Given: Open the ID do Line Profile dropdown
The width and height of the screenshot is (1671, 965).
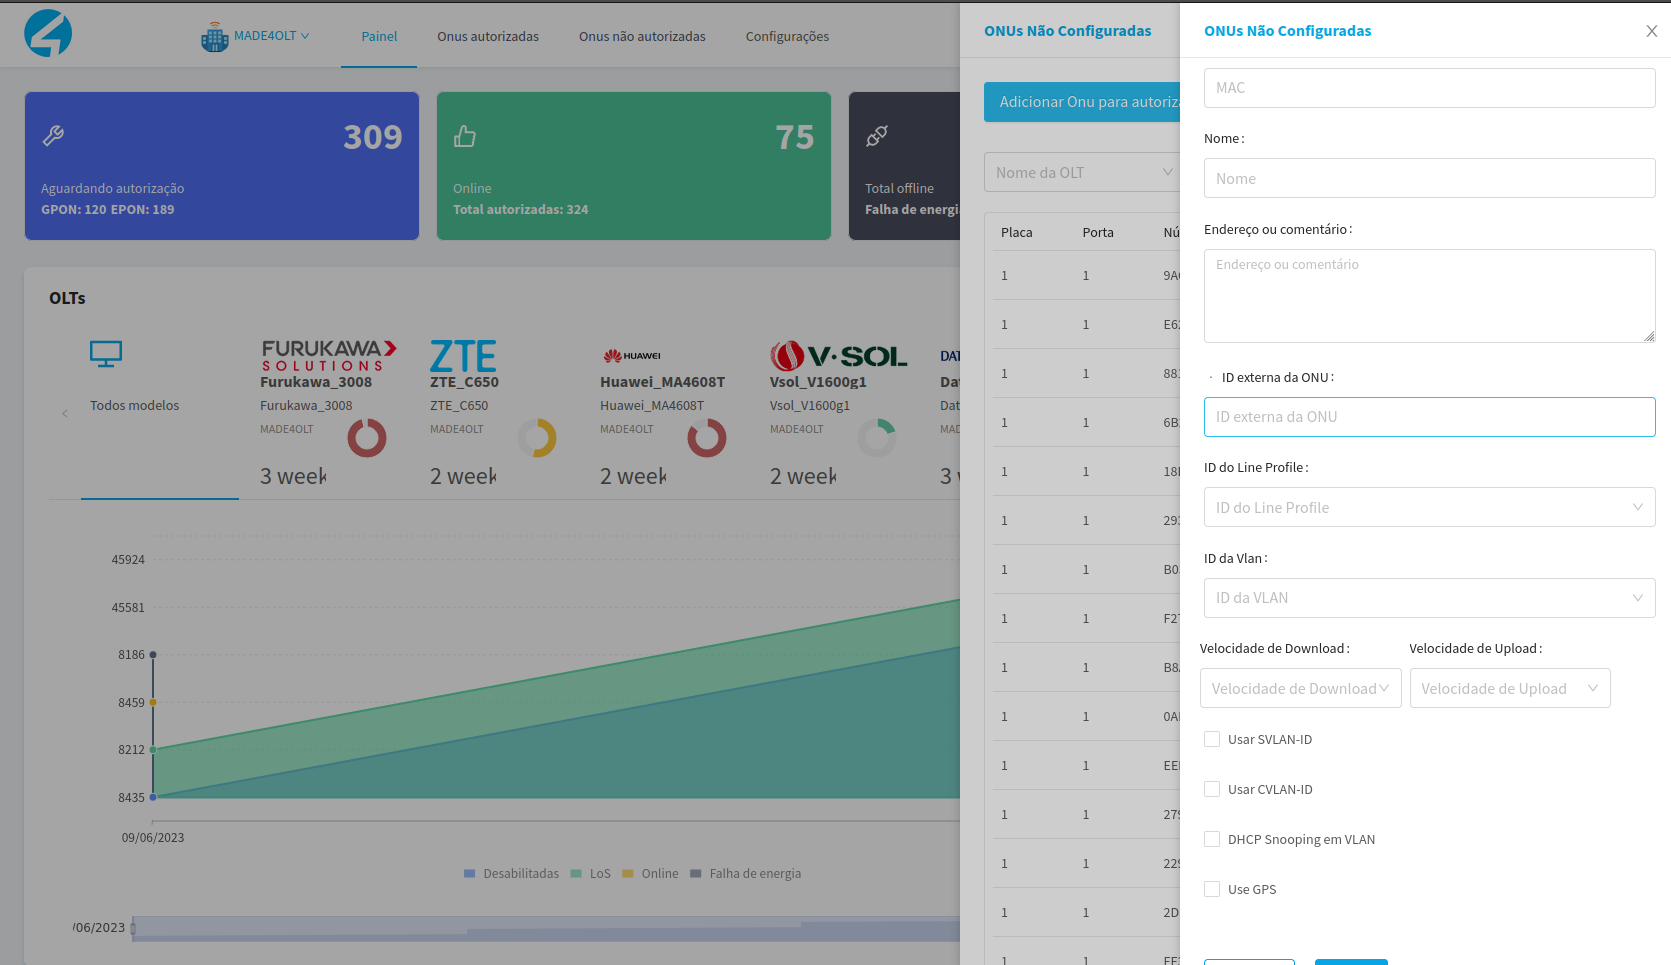Looking at the screenshot, I should (1429, 507).
